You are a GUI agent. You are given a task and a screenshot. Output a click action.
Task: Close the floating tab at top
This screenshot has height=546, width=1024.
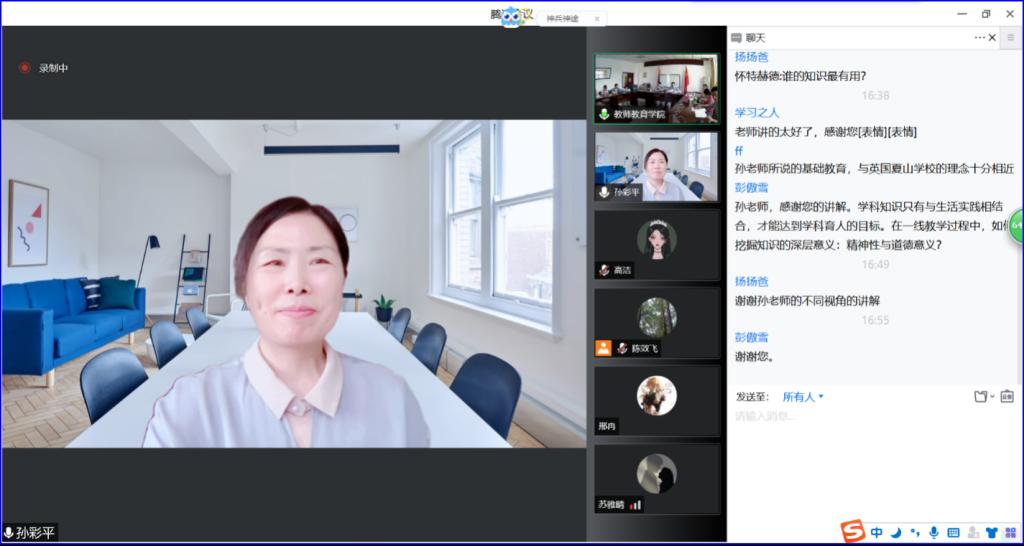point(597,18)
